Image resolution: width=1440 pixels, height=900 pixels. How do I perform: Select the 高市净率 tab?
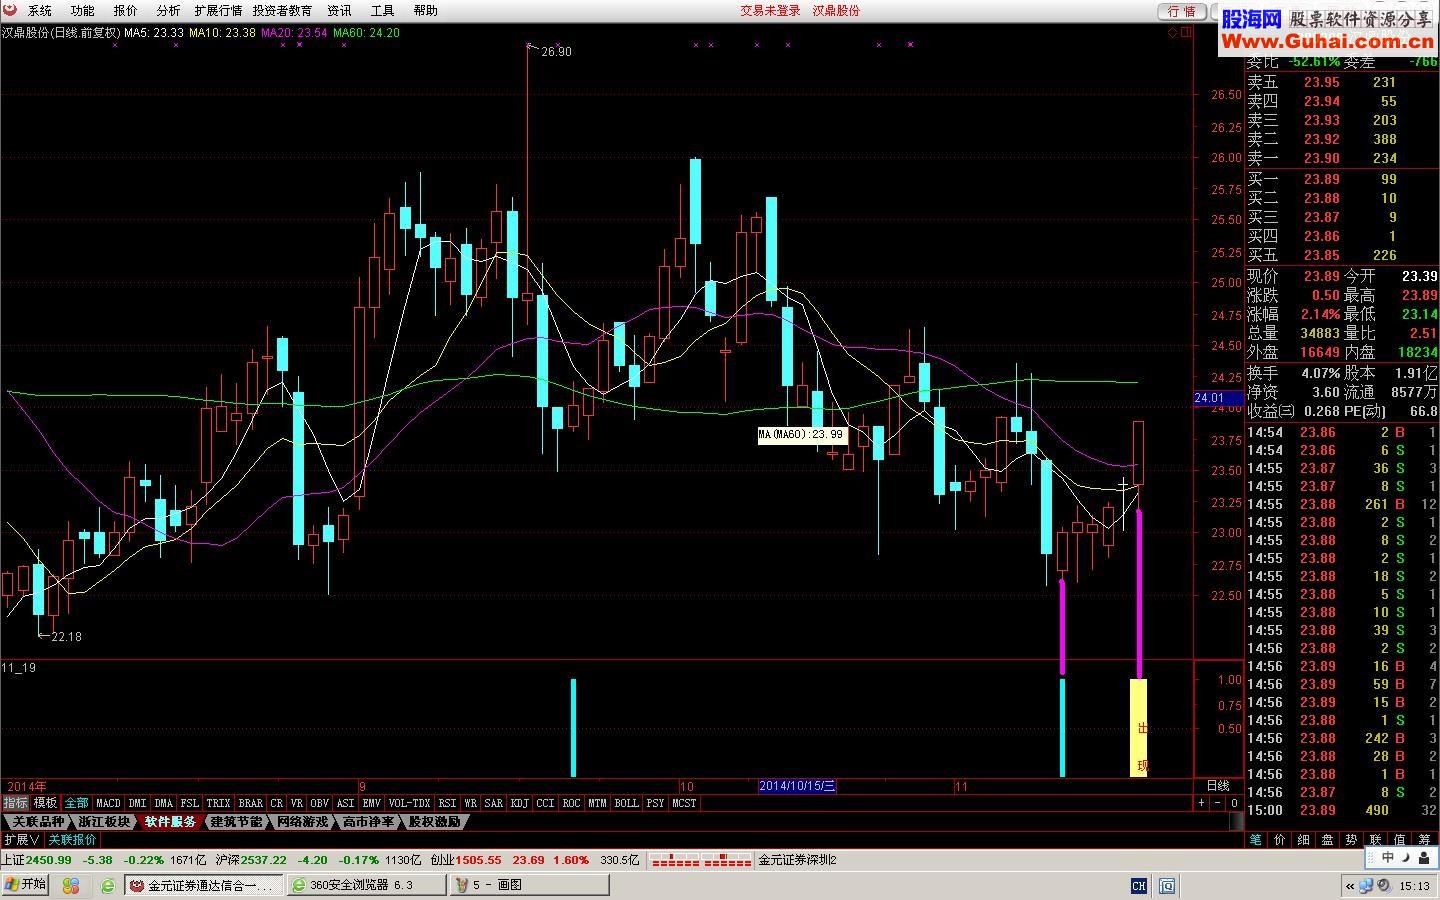pyautogui.click(x=368, y=821)
